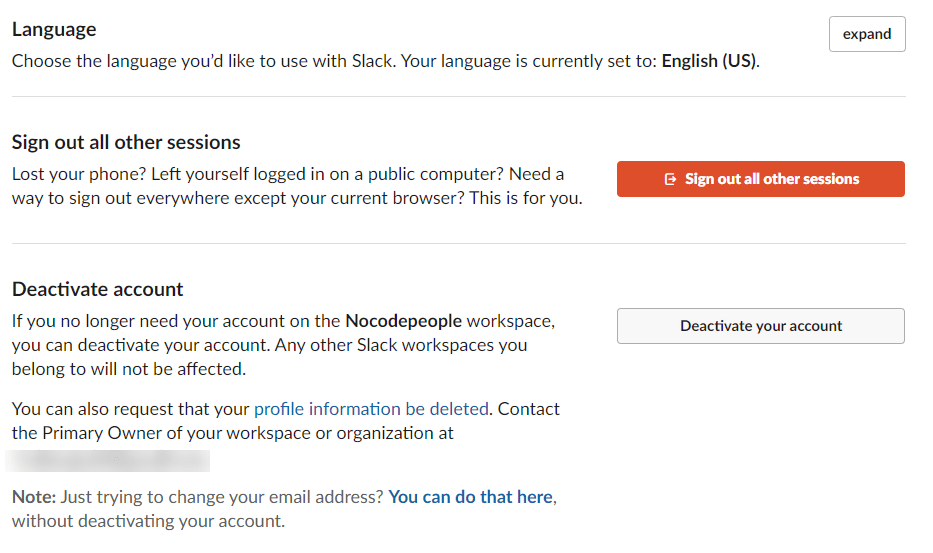The height and width of the screenshot is (553, 933).
Task: Click the bold Nocodepeople workspace name
Action: coord(403,321)
